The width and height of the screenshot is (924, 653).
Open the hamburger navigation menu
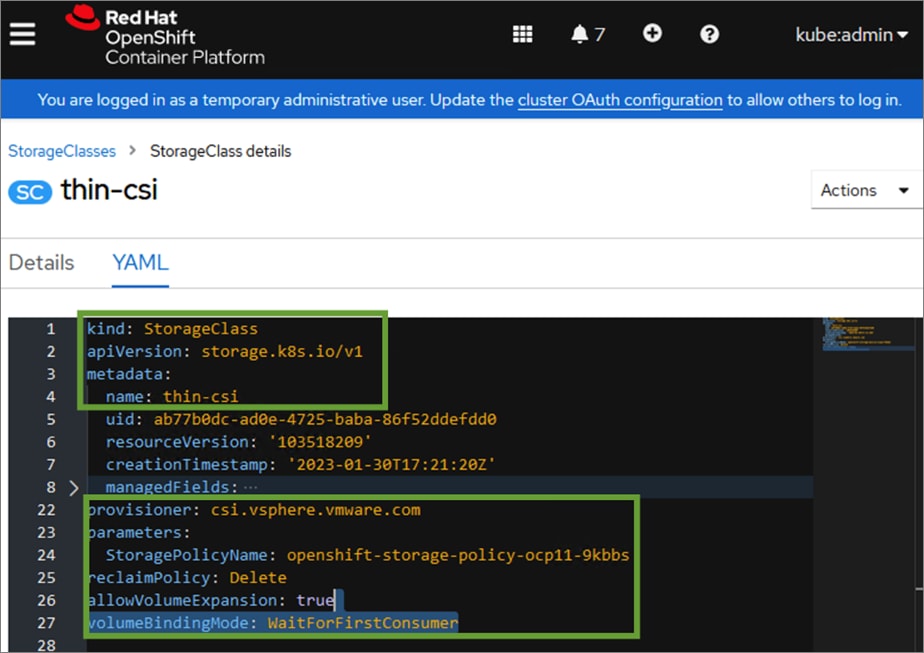coord(22,34)
